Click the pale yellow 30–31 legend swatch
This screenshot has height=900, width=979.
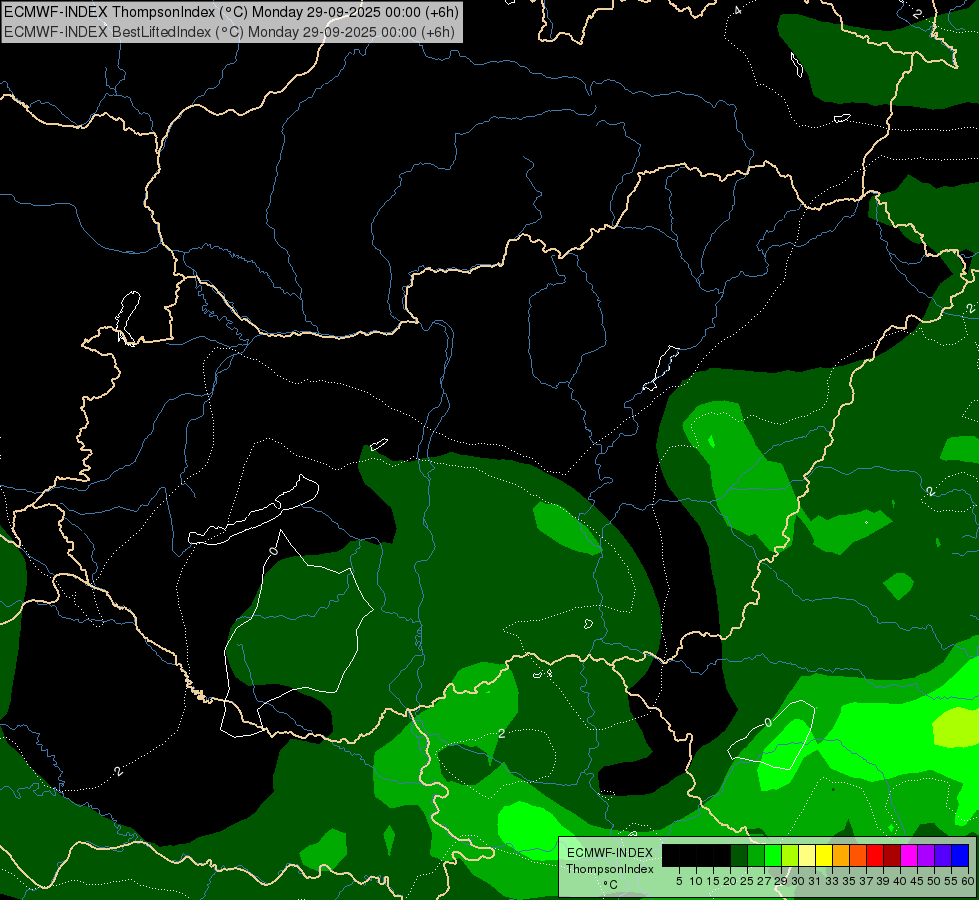point(807,855)
